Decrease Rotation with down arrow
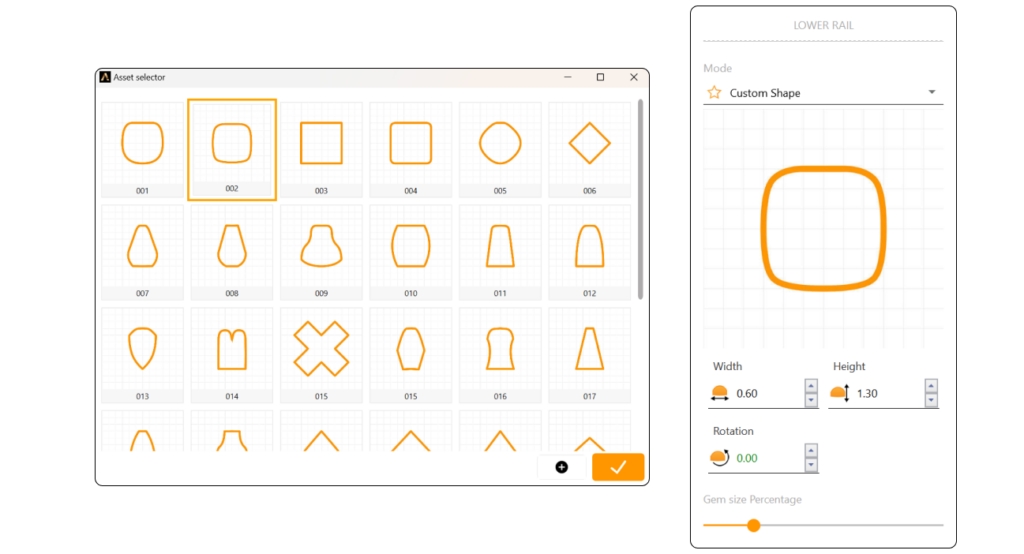The width and height of the screenshot is (1024, 554). [811, 465]
